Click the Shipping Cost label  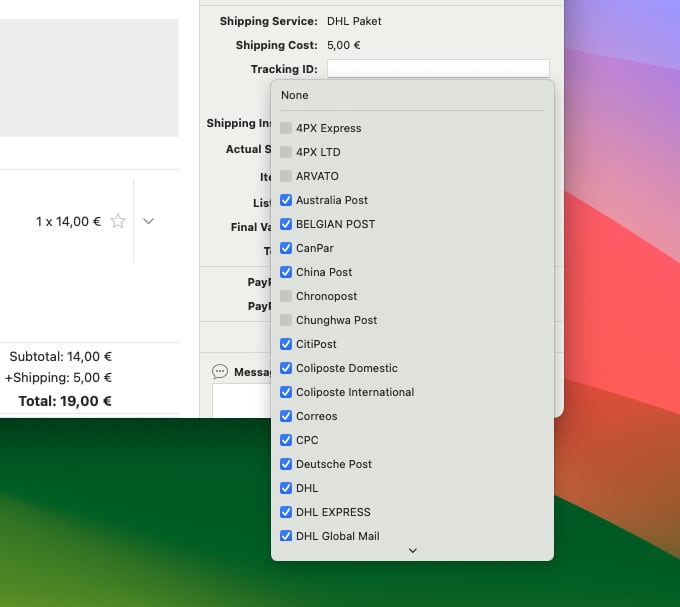tap(277, 45)
